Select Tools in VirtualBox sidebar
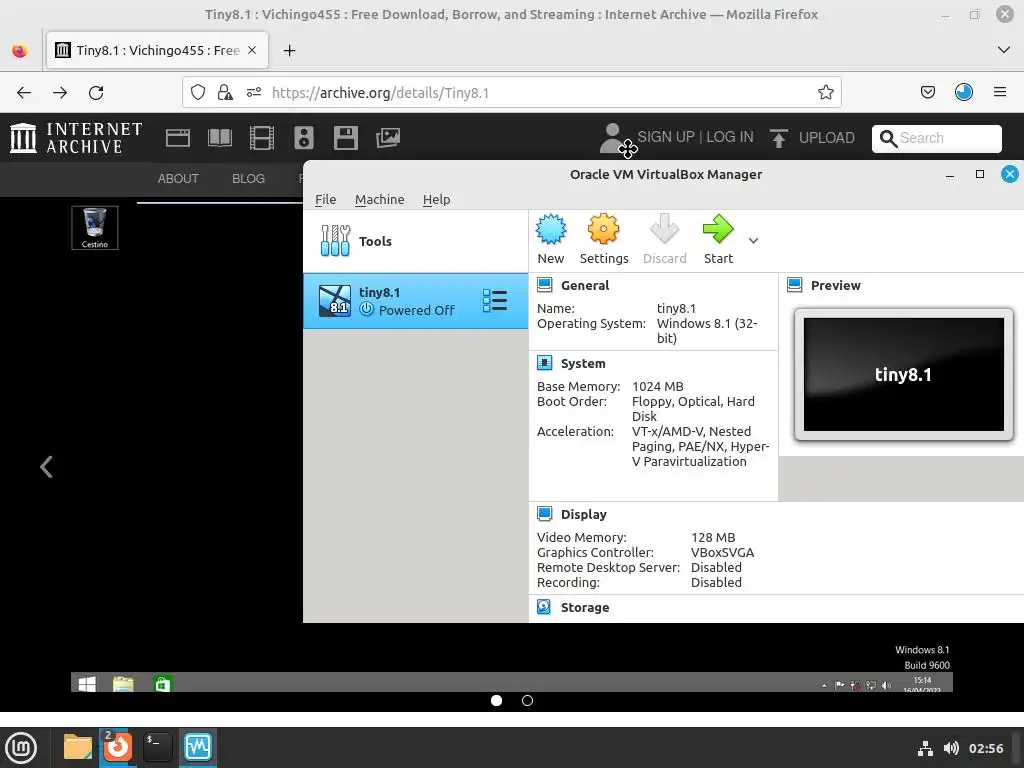Screen dimensions: 1024x768 415,241
